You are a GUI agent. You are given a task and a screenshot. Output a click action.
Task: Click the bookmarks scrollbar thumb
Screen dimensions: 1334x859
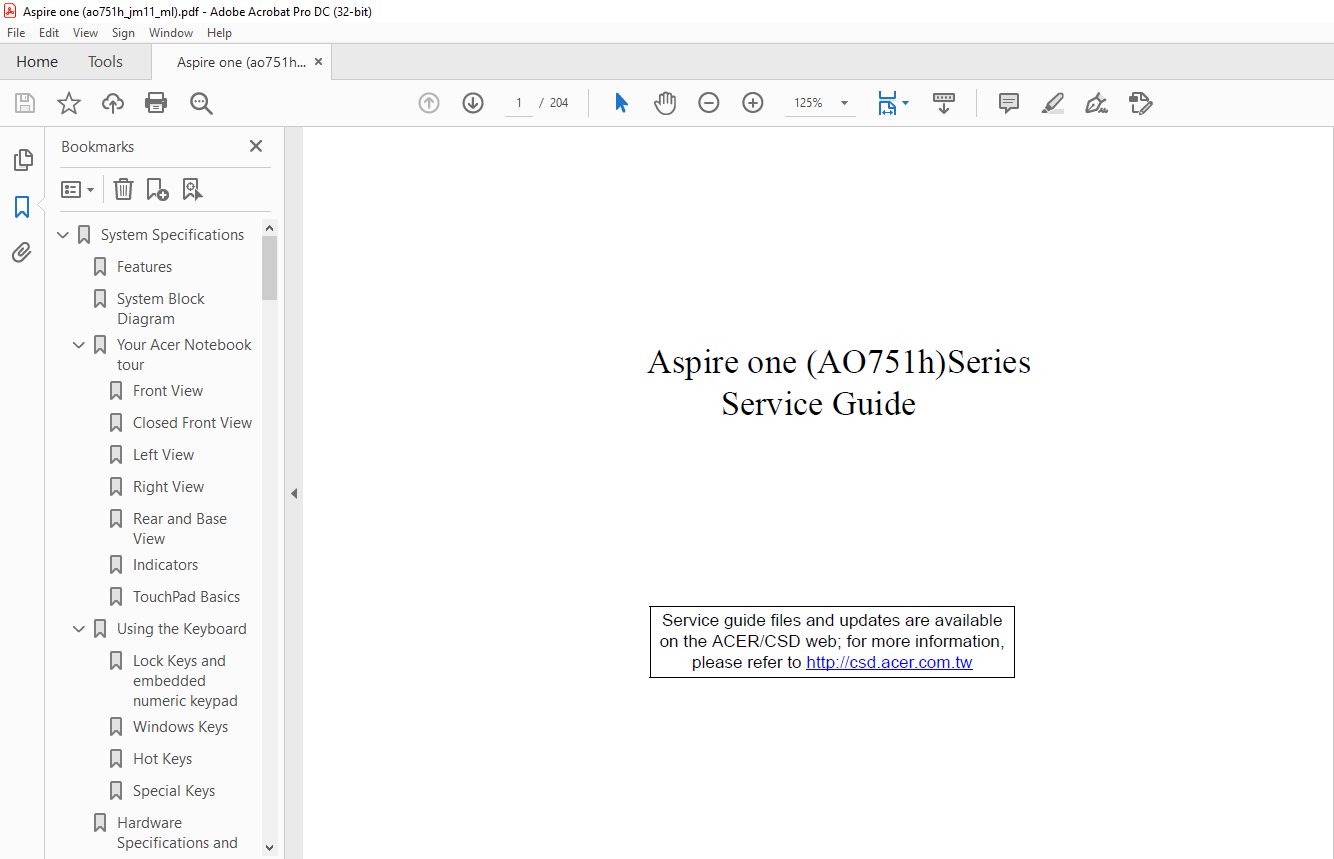coord(269,268)
